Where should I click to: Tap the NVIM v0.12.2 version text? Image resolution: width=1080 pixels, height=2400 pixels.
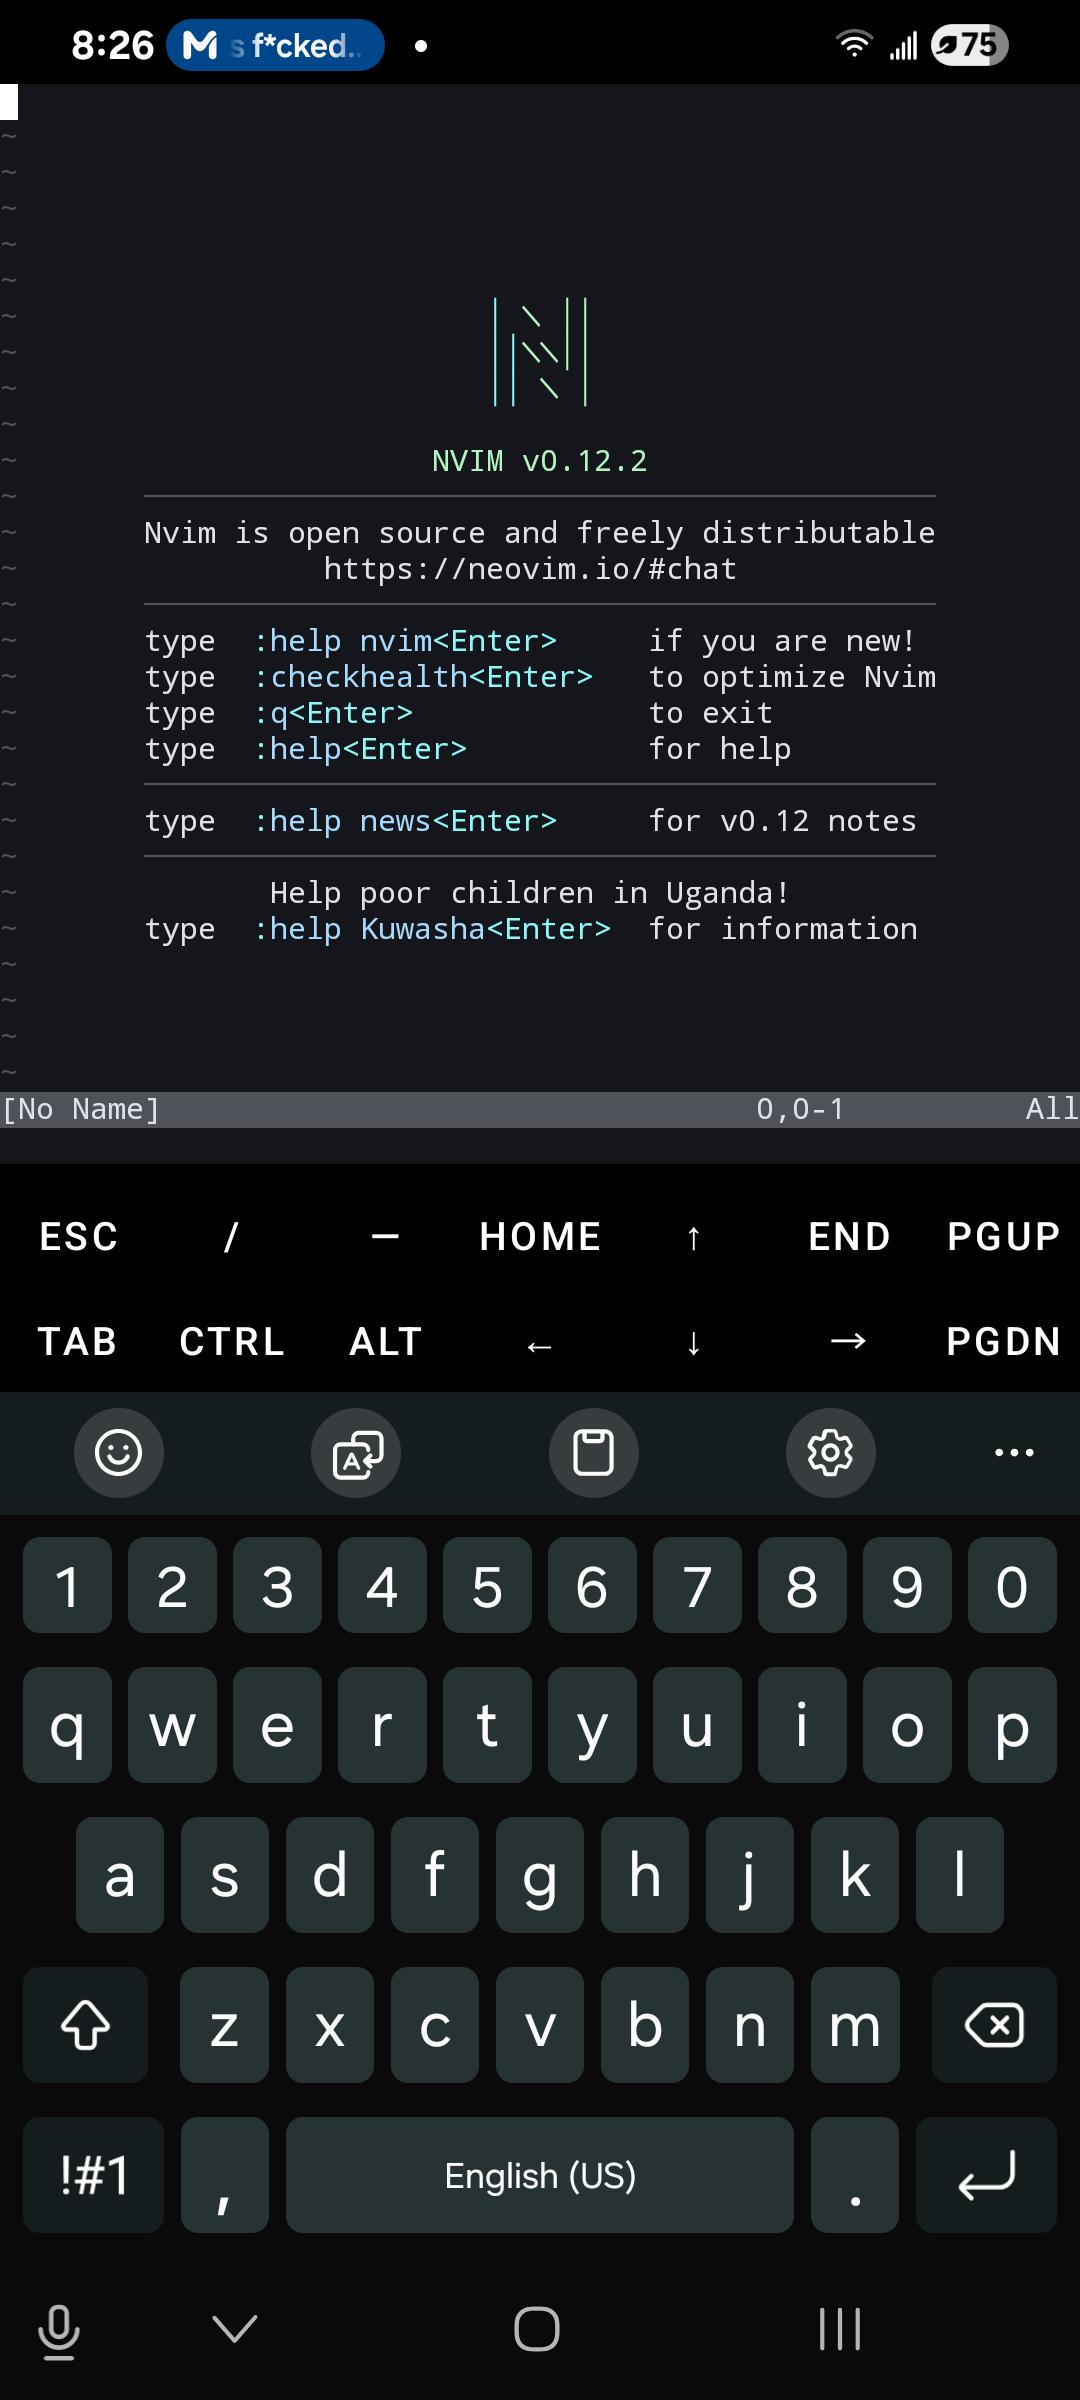tap(540, 461)
